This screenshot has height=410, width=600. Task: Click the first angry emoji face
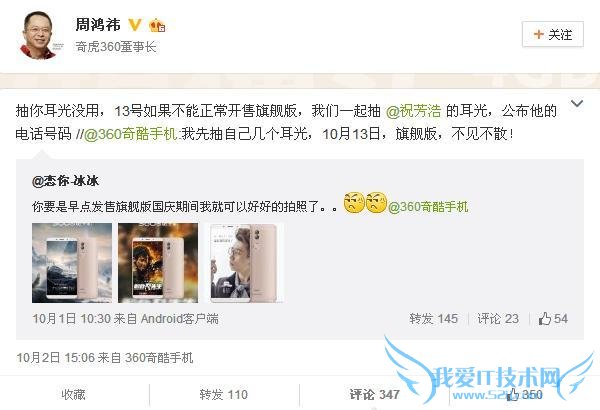tap(354, 203)
